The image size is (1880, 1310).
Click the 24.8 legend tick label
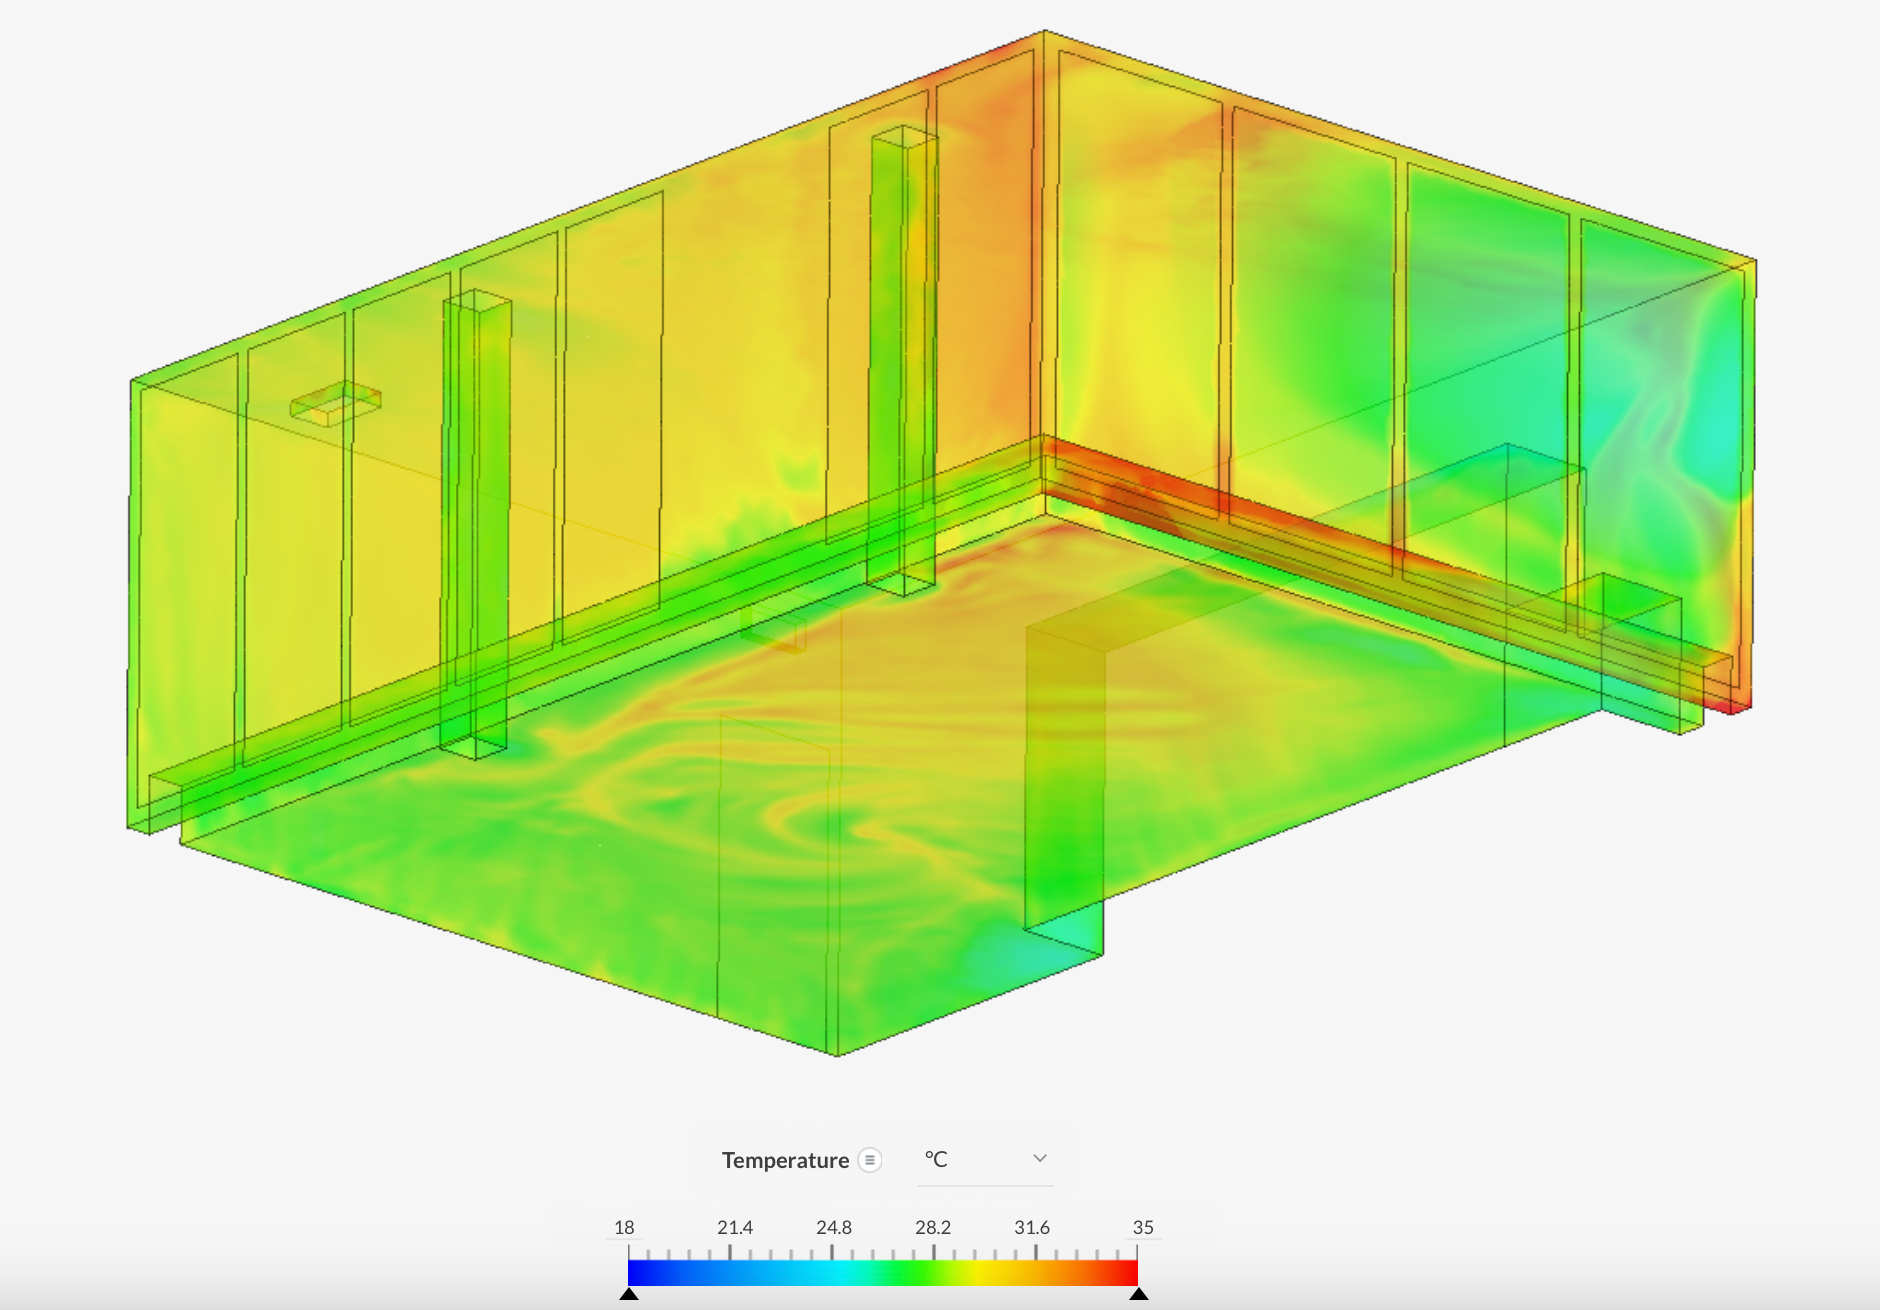[x=833, y=1227]
